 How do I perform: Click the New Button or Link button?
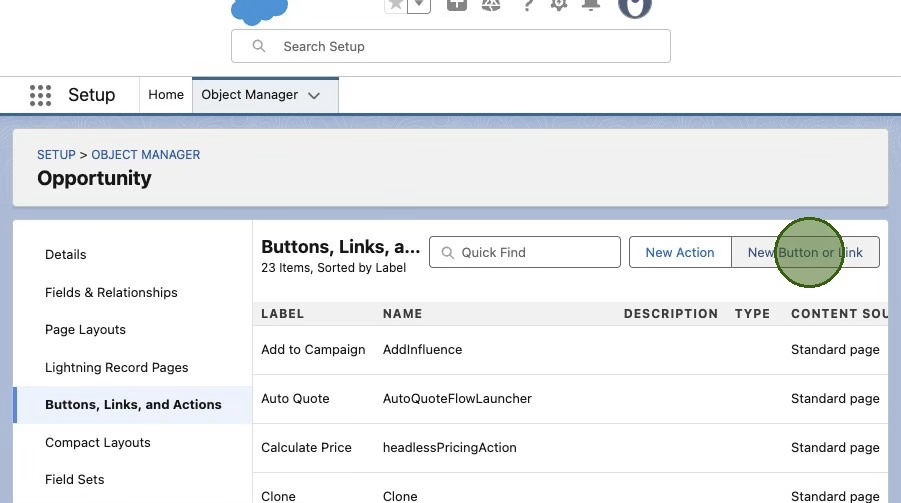[x=805, y=253]
